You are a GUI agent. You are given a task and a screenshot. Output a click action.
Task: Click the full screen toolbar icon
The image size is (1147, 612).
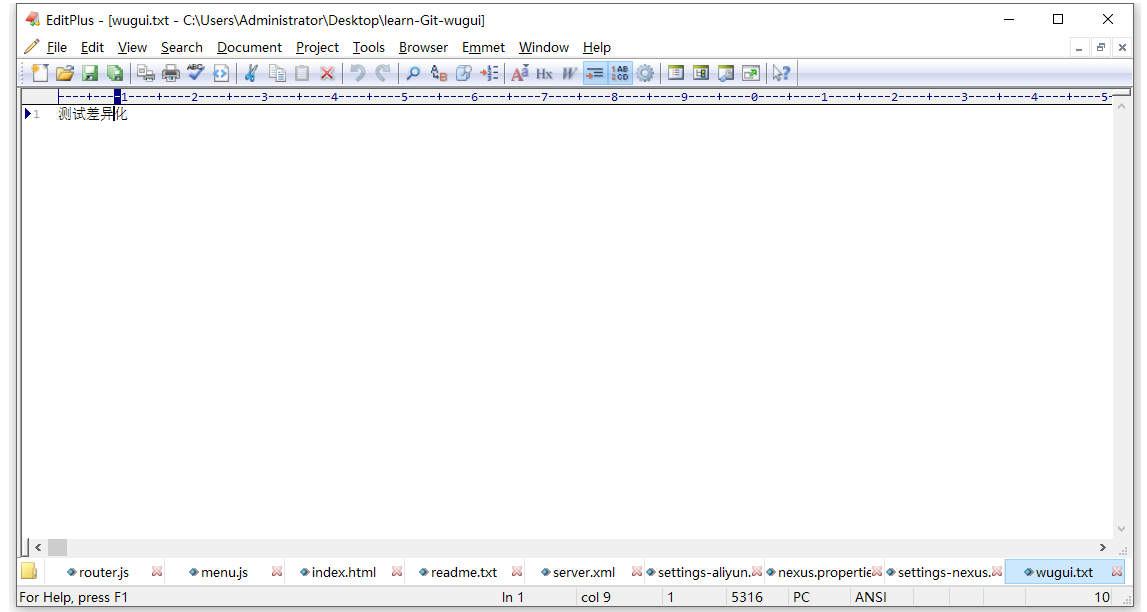pyautogui.click(x=751, y=73)
